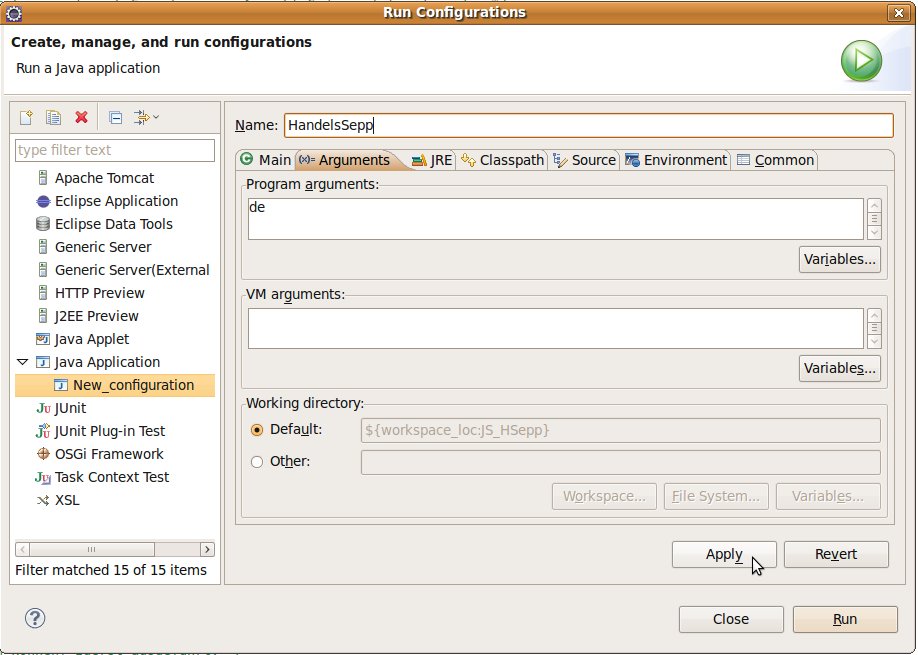918x655 pixels.
Task: Collapse the Java Application tree node
Action: pos(23,362)
